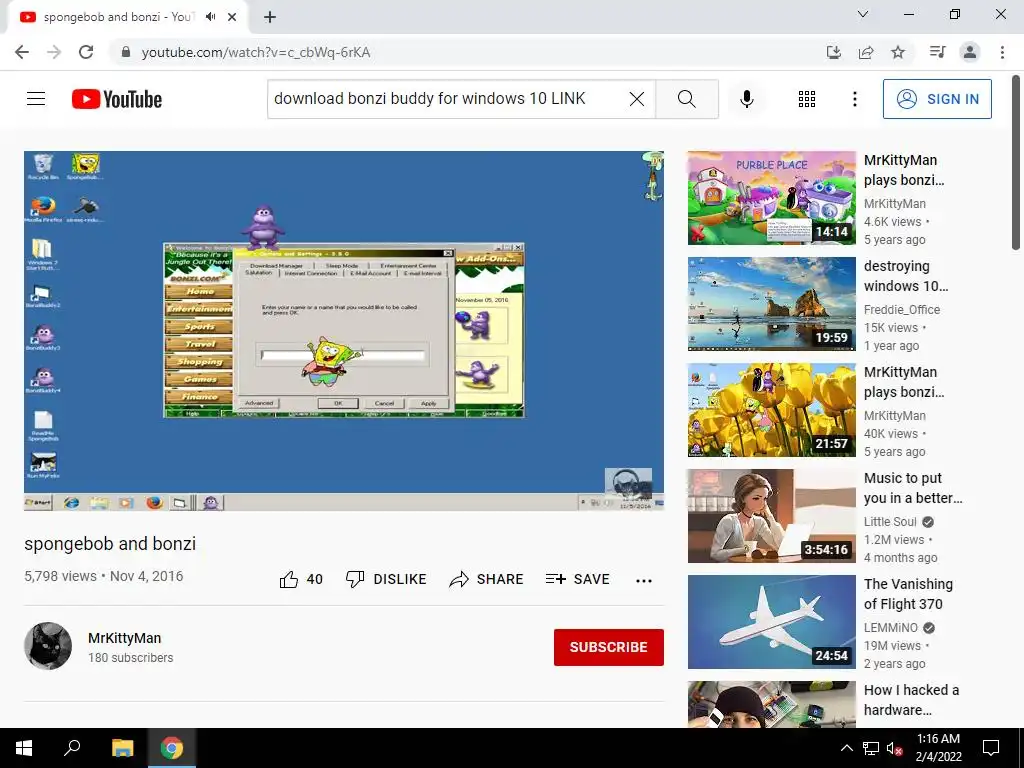Viewport: 1024px width, 768px height.
Task: Open MrKittyMan channel avatar
Action: click(48, 646)
